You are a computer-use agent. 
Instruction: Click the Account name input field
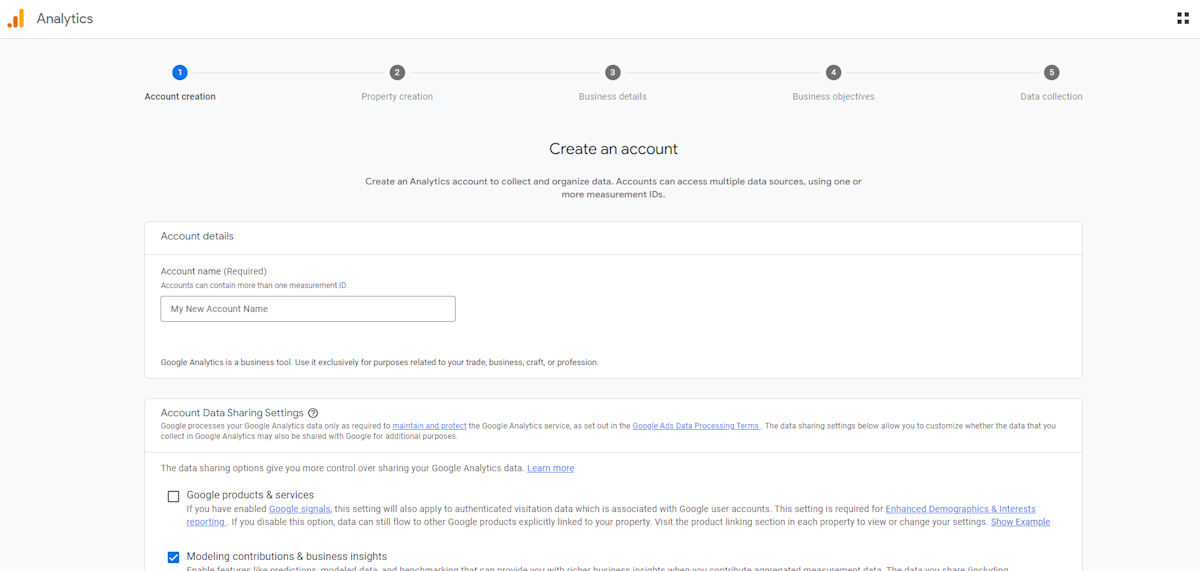[308, 309]
